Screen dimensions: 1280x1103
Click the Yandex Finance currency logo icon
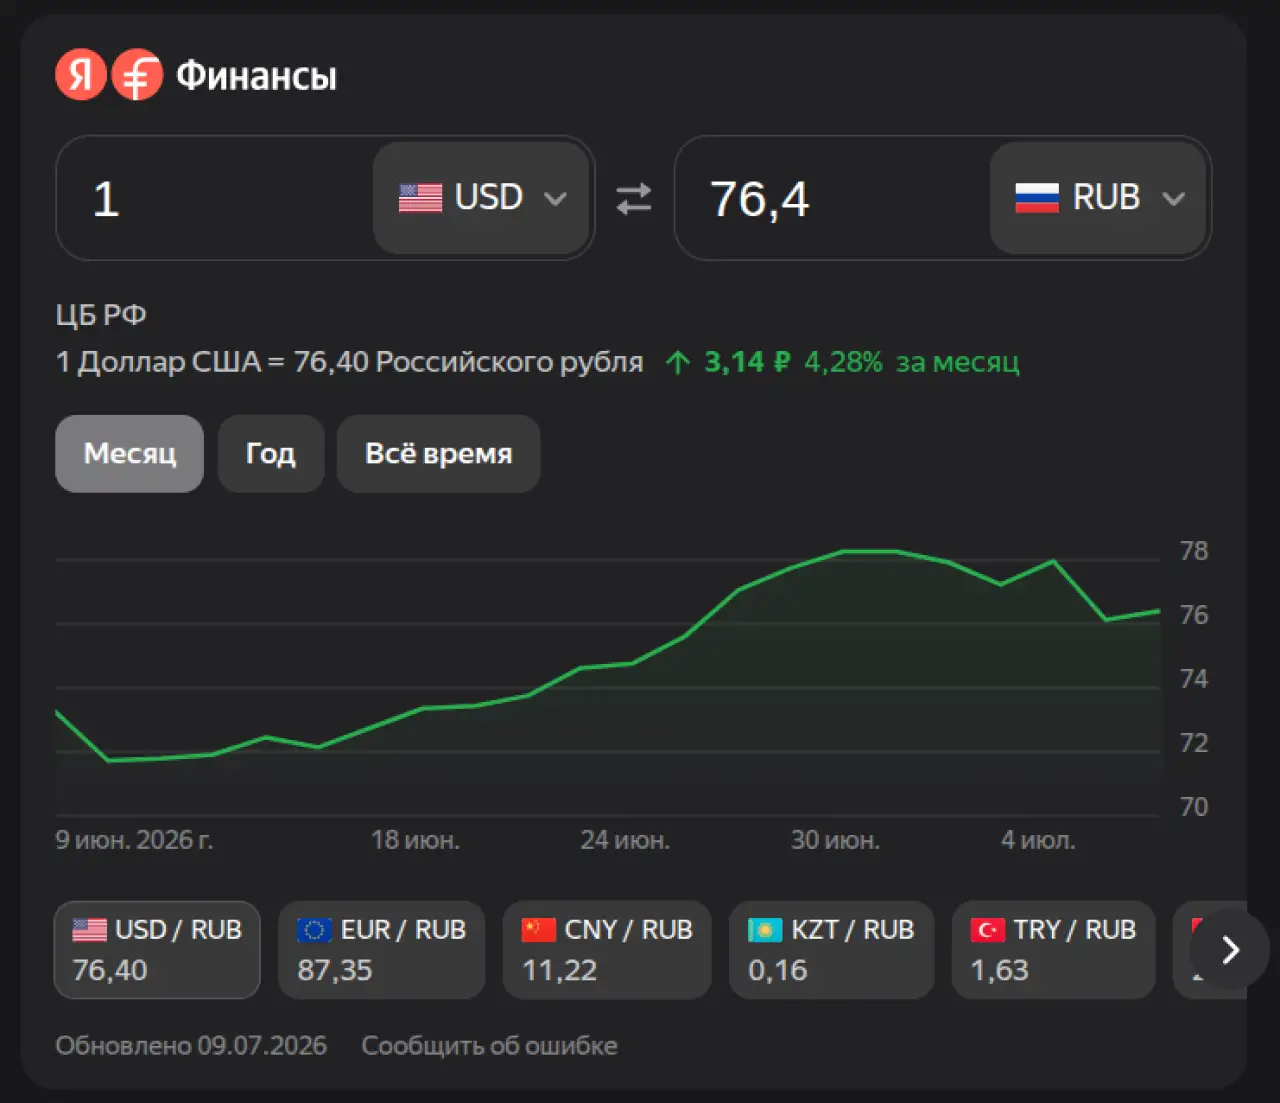click(x=137, y=75)
